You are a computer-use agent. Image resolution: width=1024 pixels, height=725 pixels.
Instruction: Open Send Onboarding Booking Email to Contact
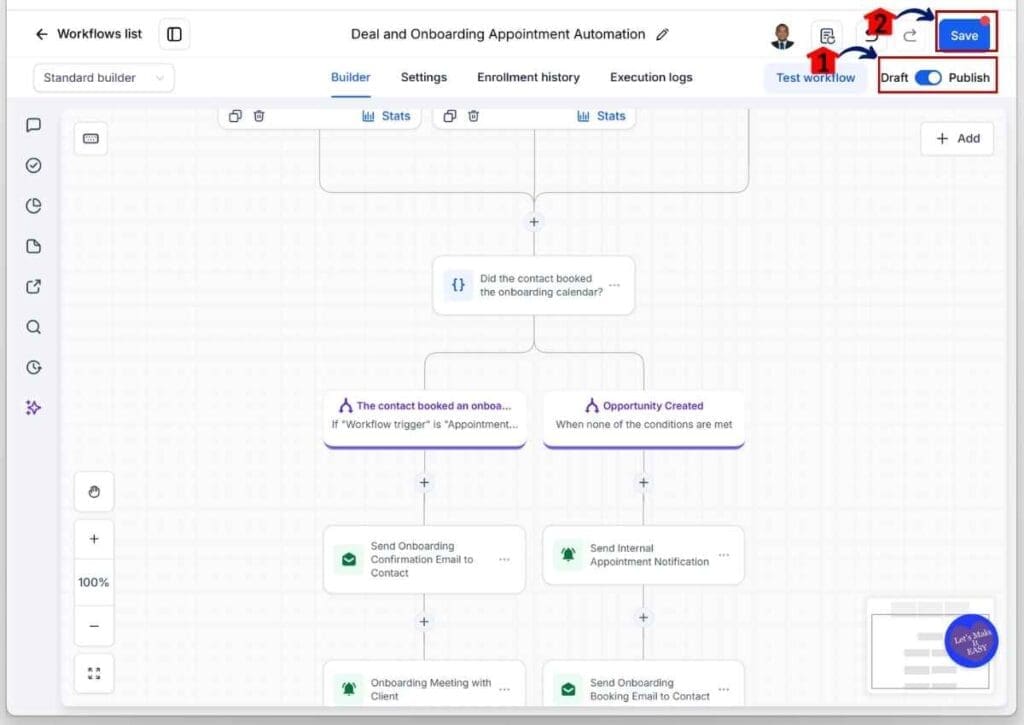click(643, 685)
